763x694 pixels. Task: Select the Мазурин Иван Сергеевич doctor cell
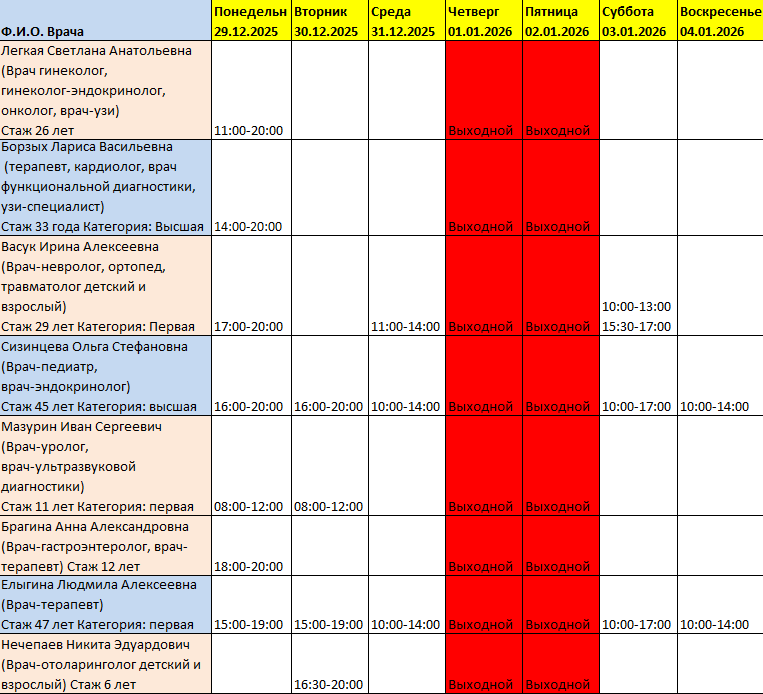105,466
